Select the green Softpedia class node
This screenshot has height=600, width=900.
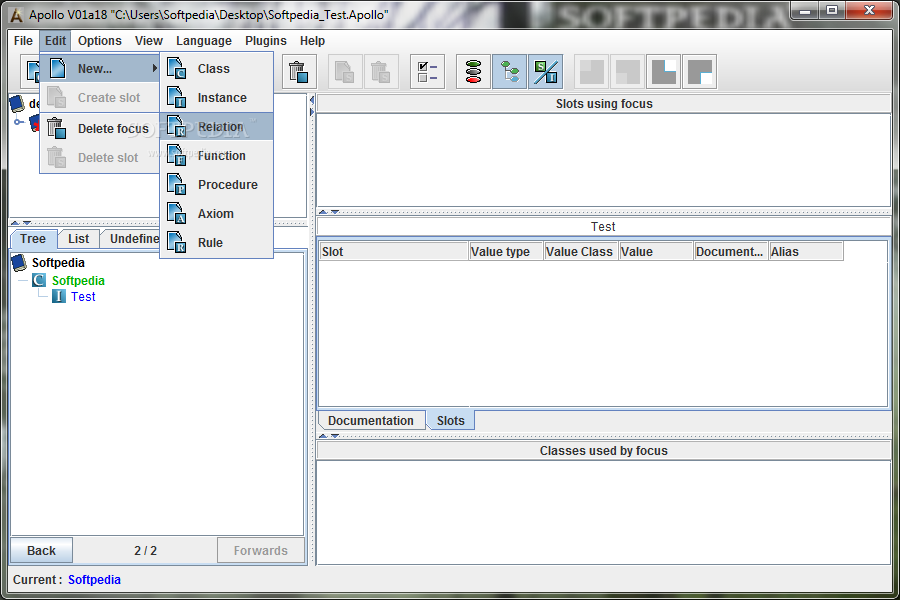78,280
